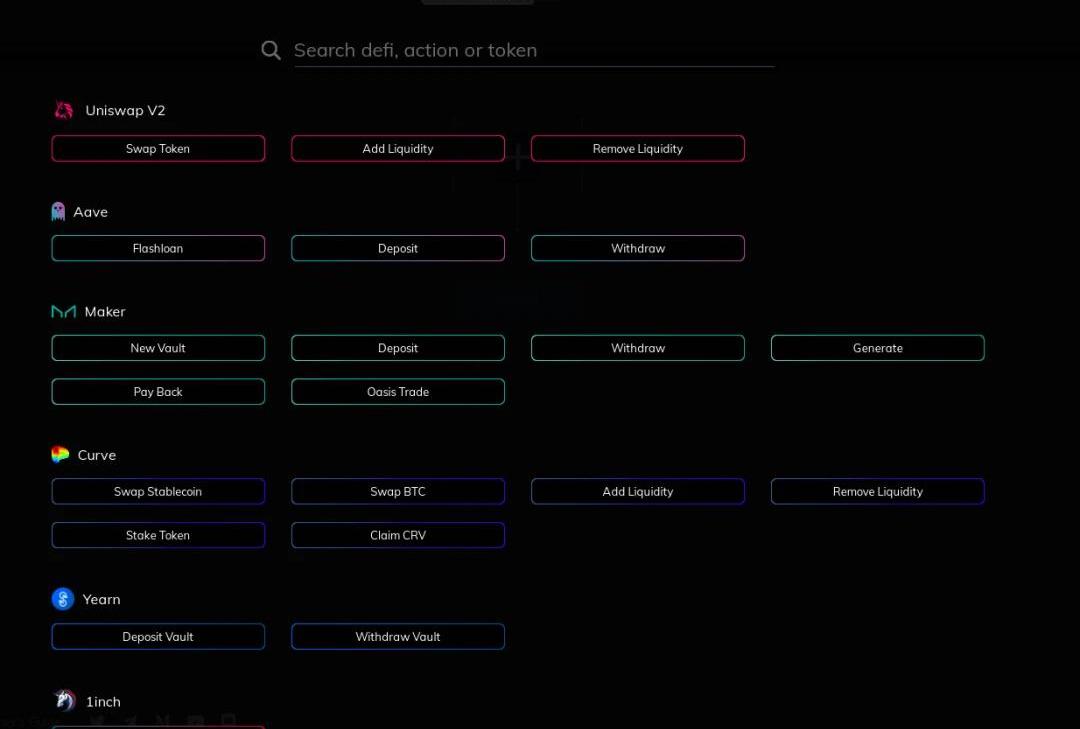The image size is (1080, 729).
Task: Click the 1inch unicorn logo
Action: 65,701
